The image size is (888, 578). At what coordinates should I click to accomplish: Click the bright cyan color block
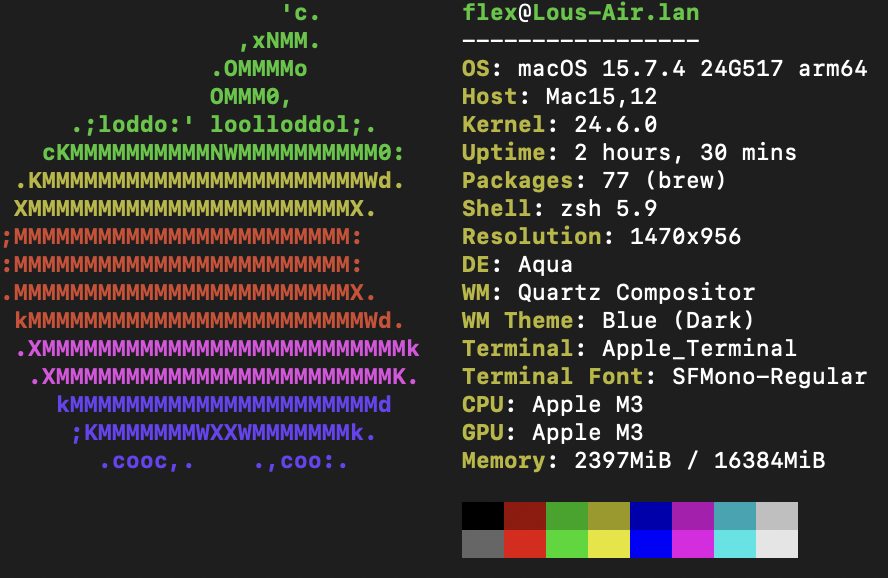click(735, 544)
